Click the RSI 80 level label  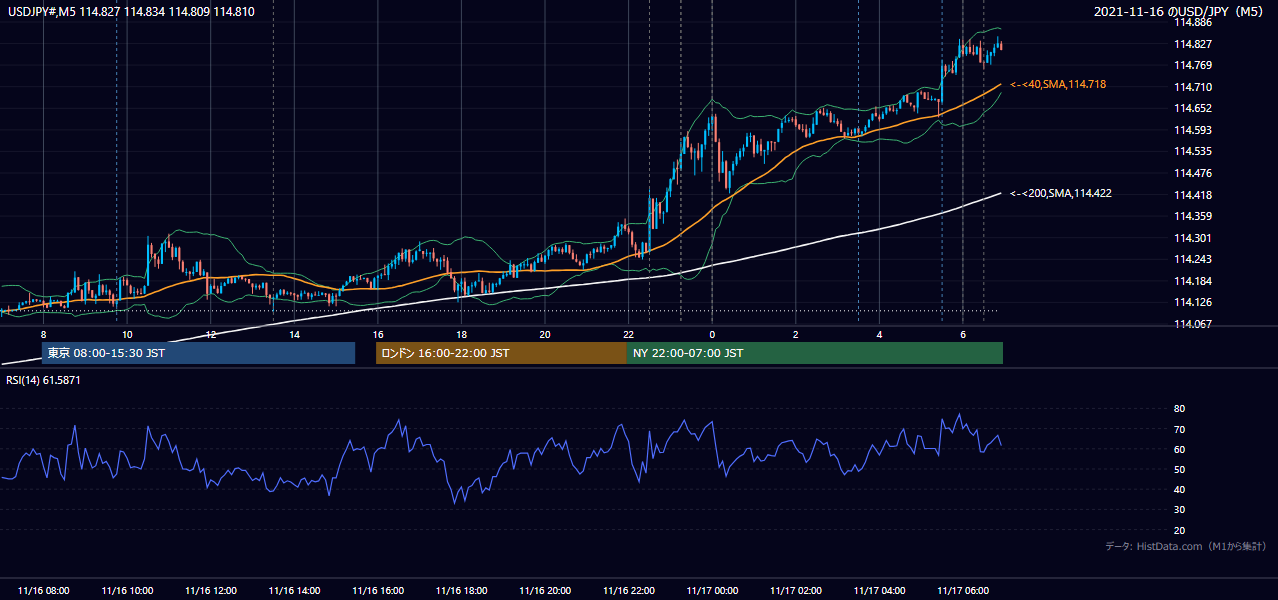point(1179,409)
